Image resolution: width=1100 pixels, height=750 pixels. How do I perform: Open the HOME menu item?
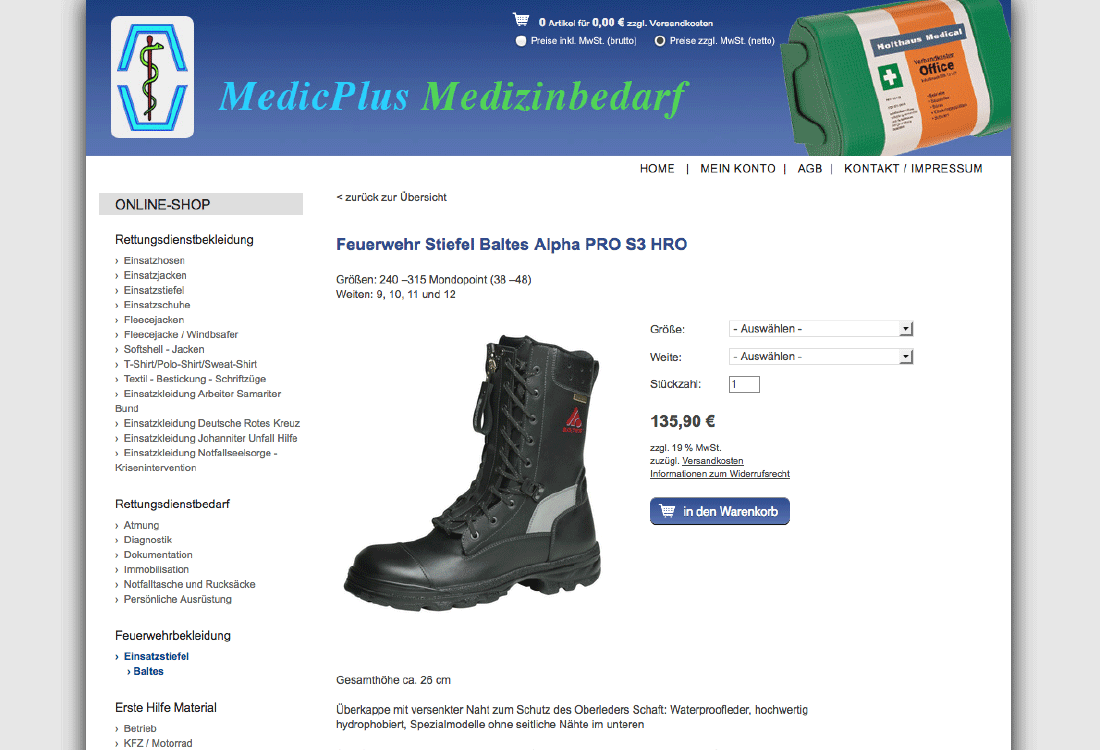[657, 168]
